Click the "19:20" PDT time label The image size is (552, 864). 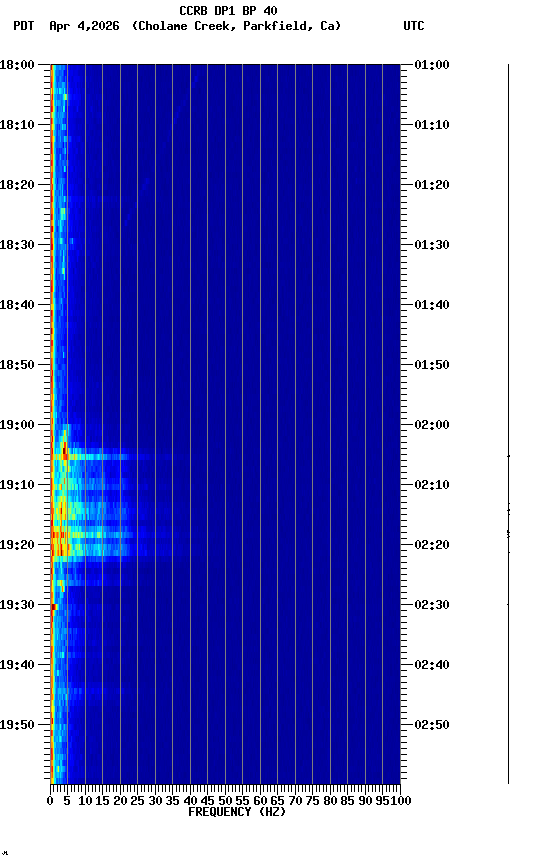coord(17,546)
